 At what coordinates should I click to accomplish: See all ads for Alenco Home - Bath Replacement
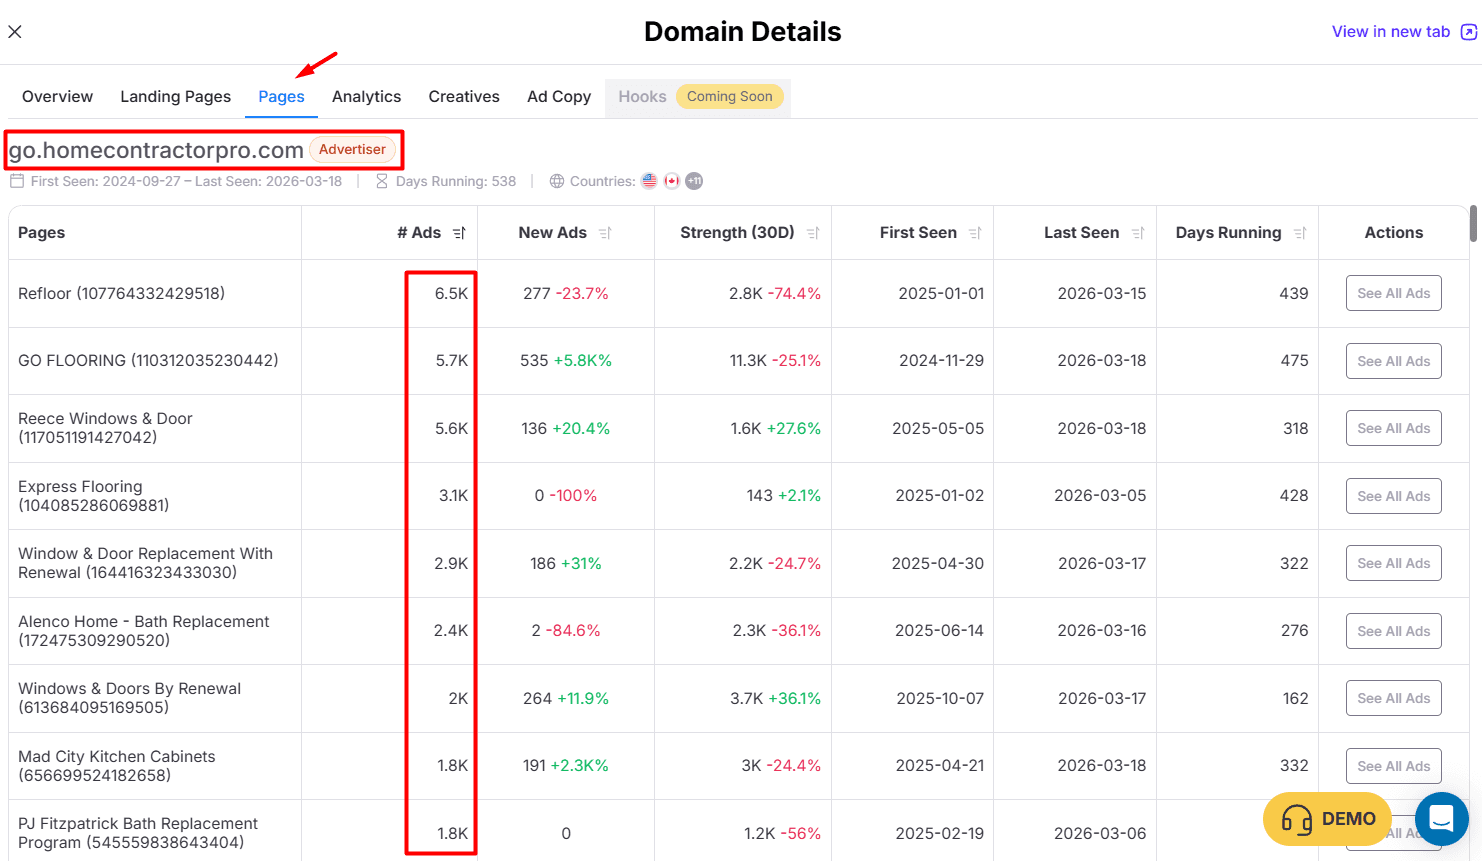[x=1393, y=631]
